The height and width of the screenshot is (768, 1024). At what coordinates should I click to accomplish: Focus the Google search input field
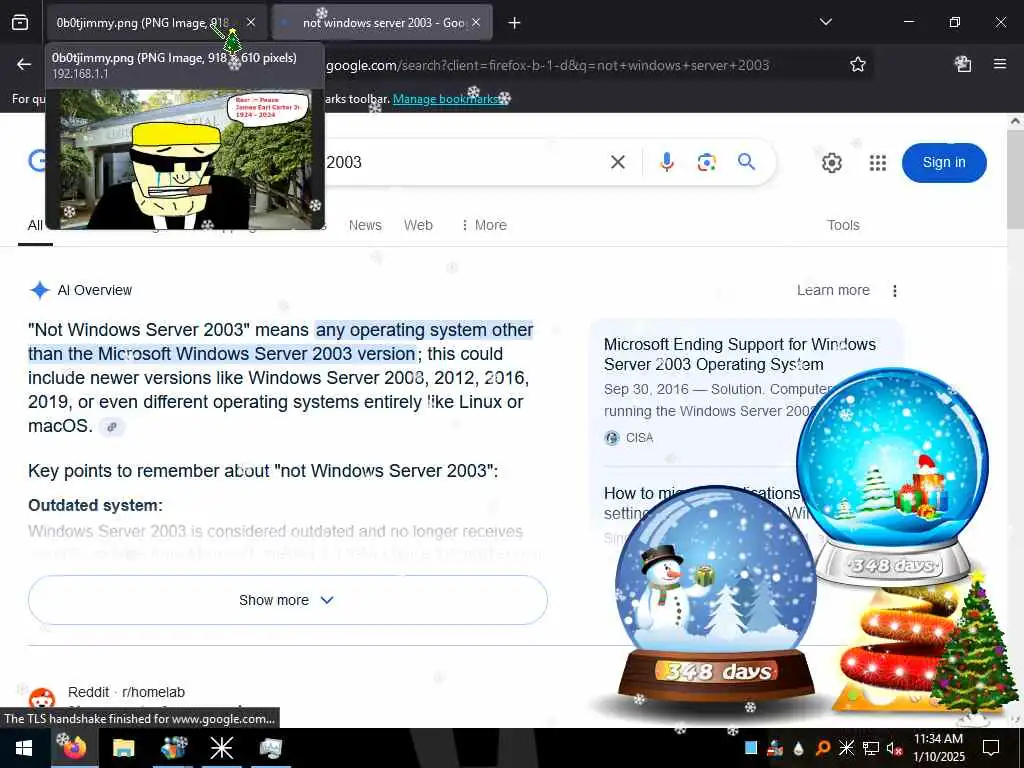(x=464, y=162)
